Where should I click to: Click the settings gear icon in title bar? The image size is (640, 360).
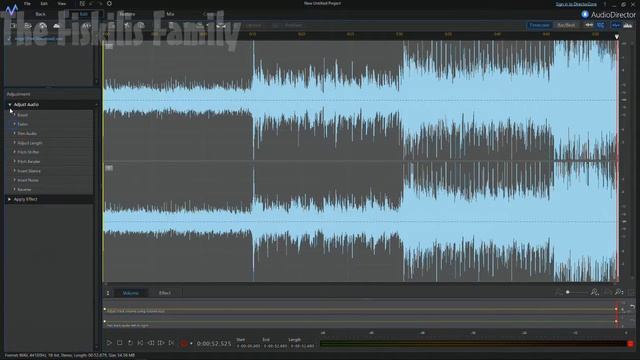coord(109,4)
